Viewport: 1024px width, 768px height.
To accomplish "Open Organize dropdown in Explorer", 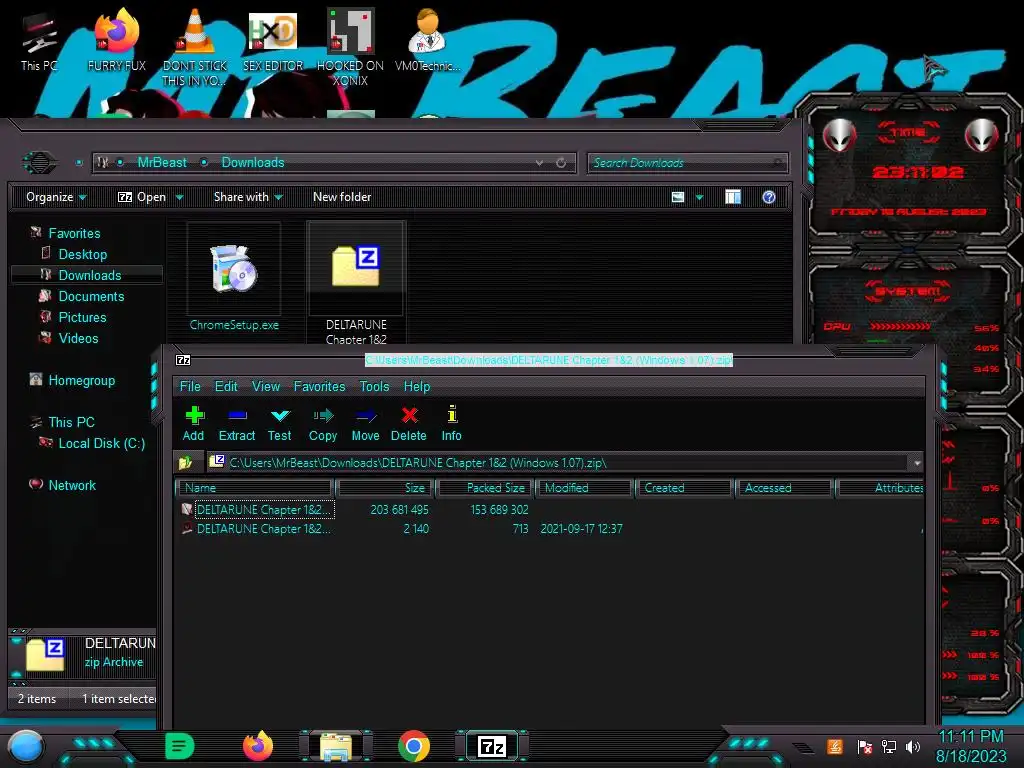I will 56,197.
